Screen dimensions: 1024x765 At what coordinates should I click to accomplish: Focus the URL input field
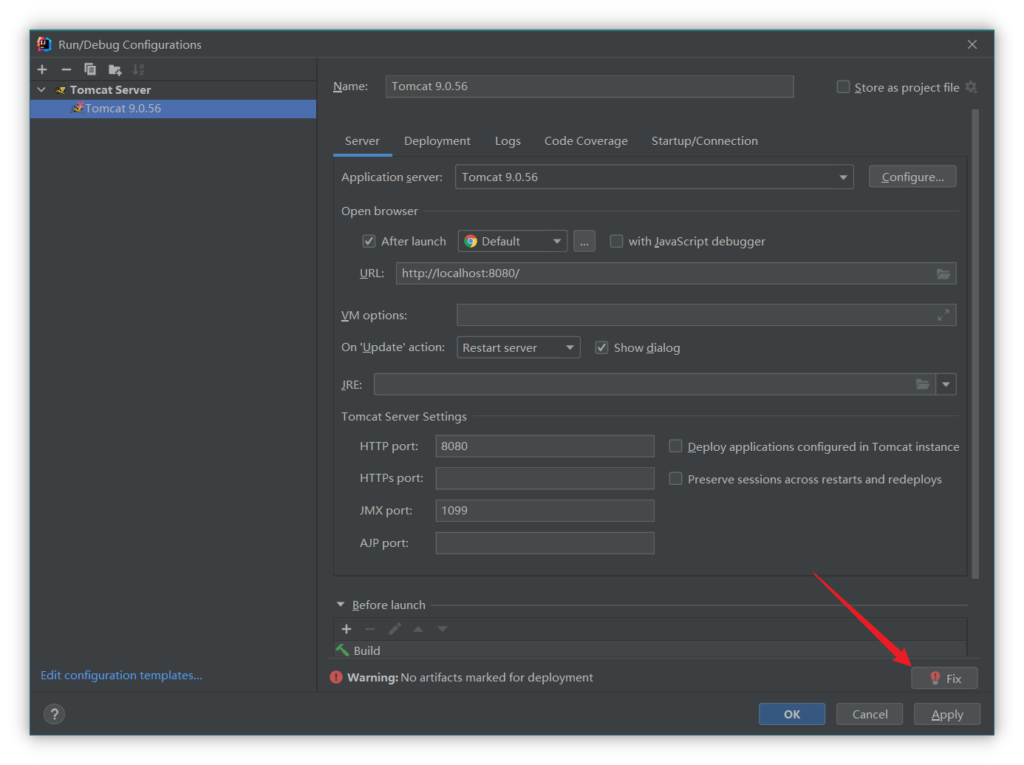point(676,274)
